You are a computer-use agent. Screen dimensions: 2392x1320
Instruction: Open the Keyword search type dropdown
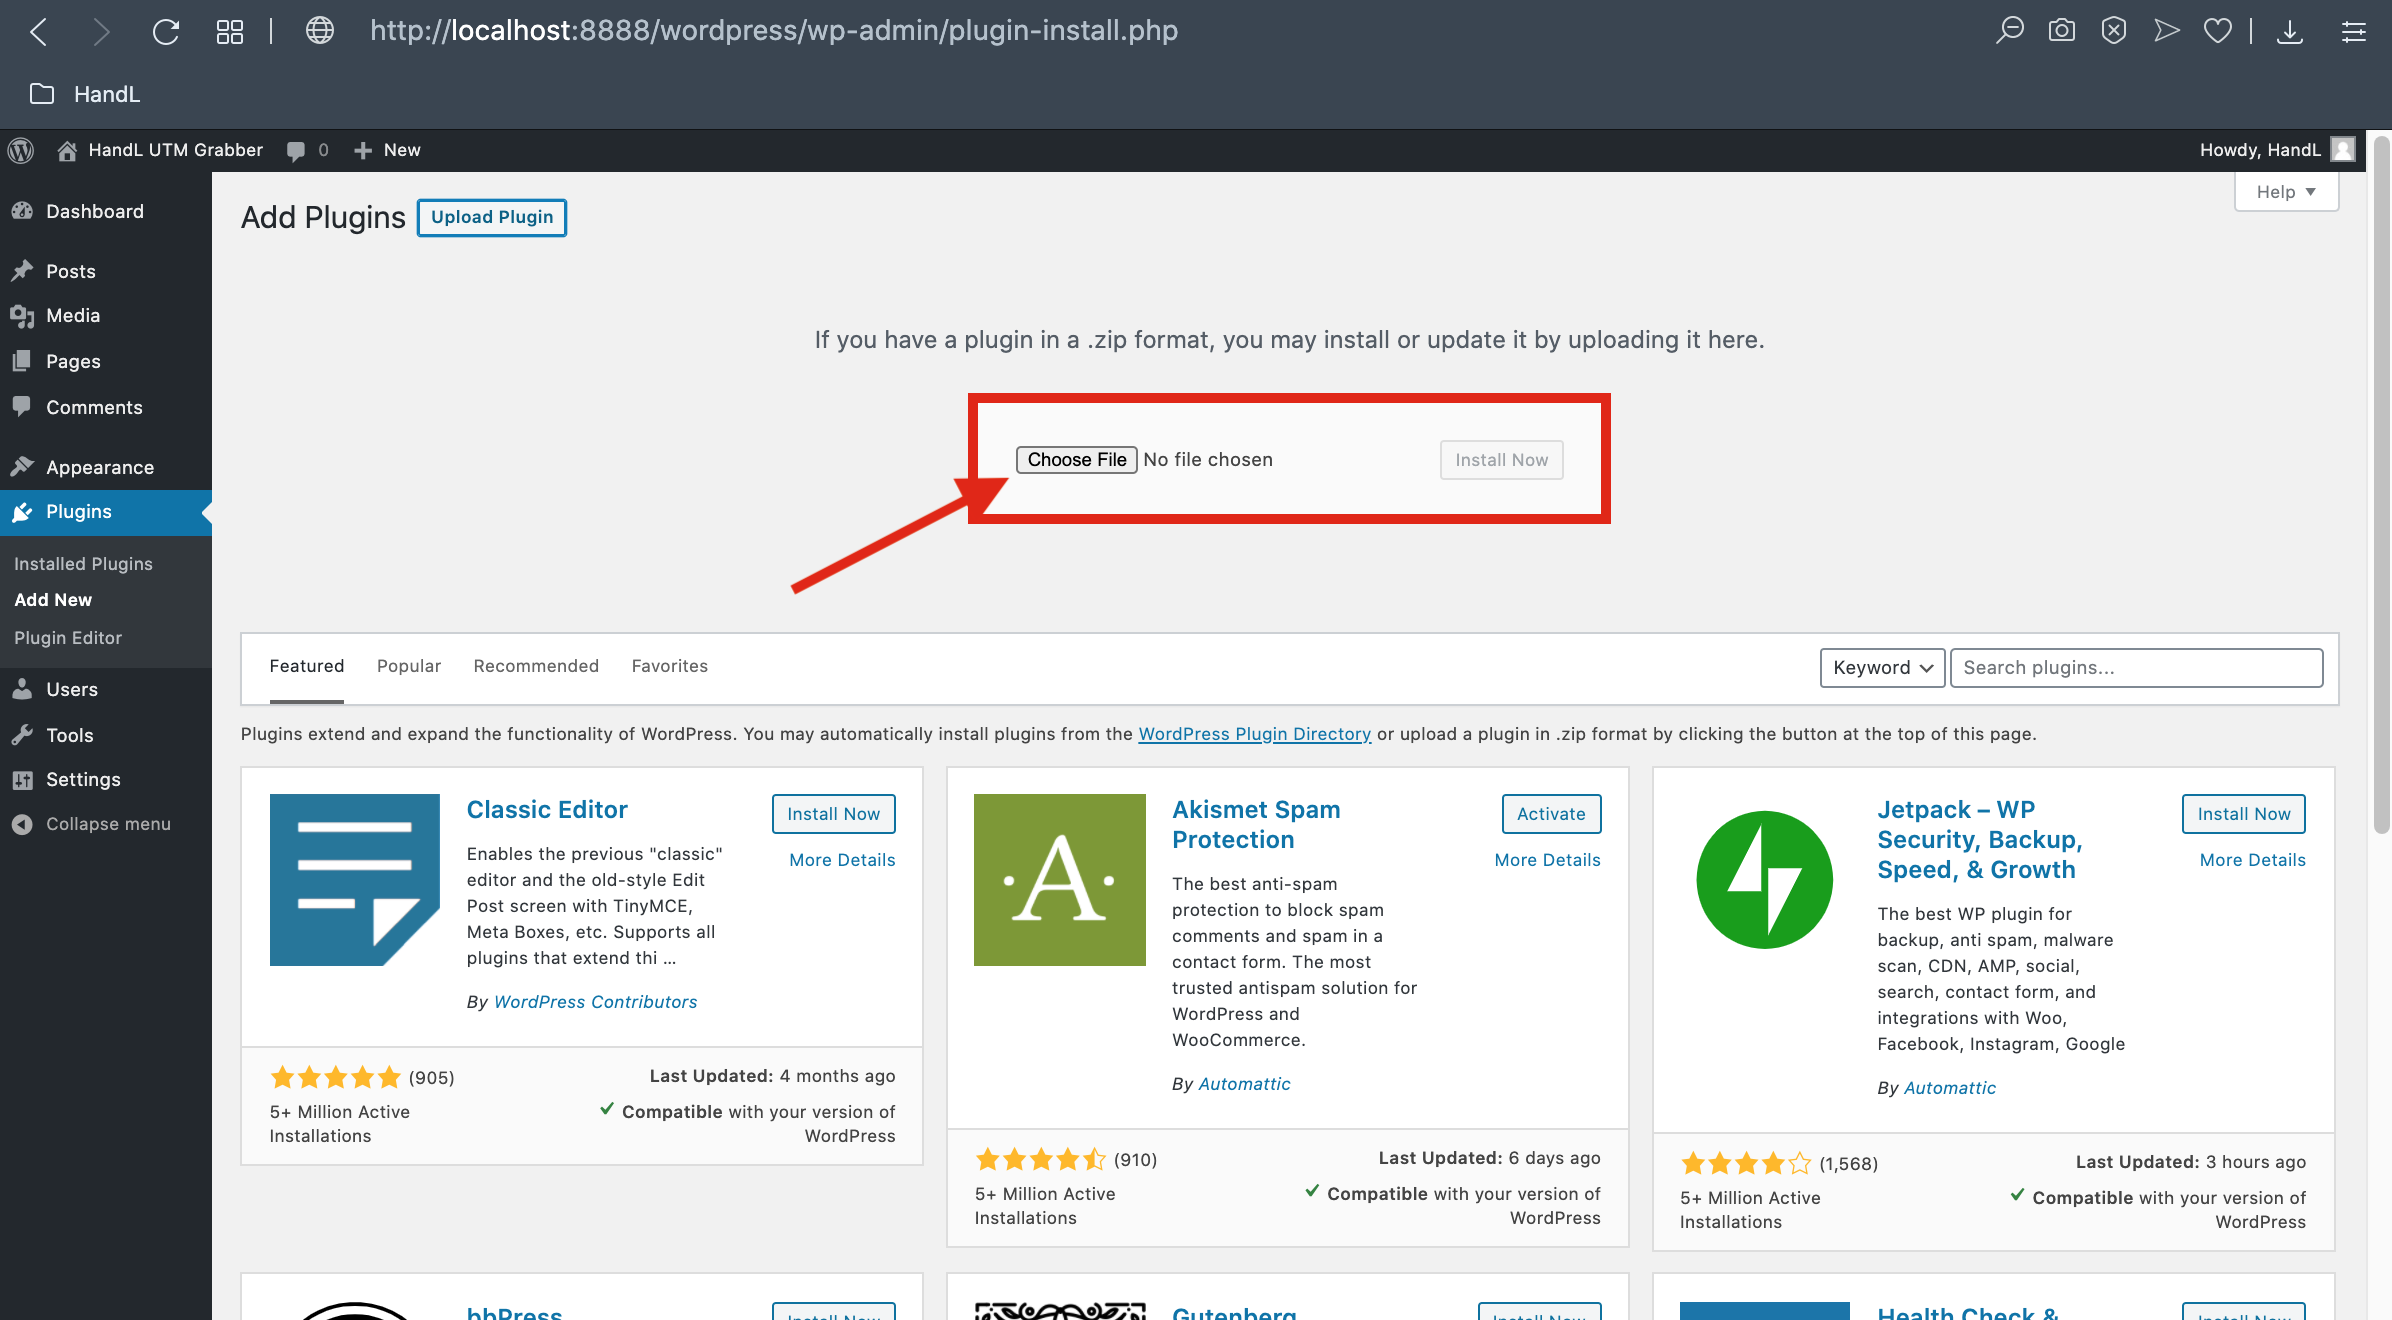pyautogui.click(x=1882, y=668)
